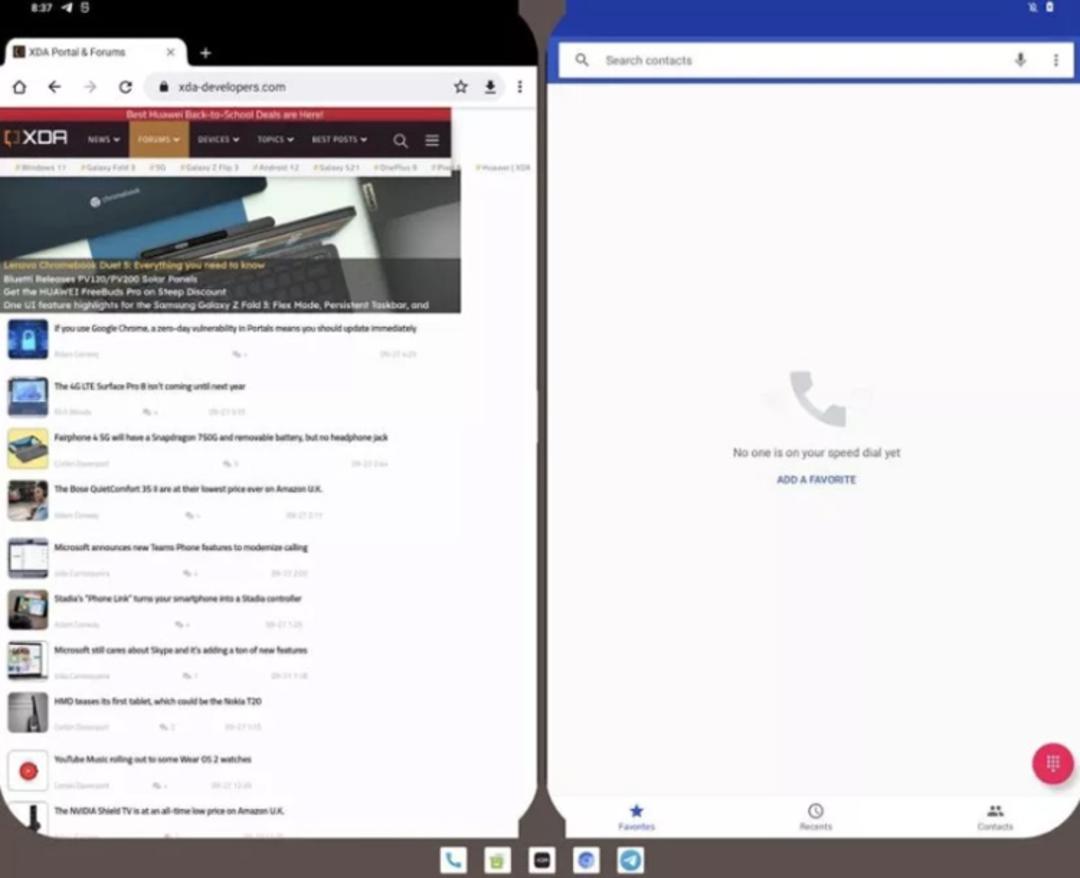Open the XDA site search icon
The width and height of the screenshot is (1080, 878).
(400, 140)
